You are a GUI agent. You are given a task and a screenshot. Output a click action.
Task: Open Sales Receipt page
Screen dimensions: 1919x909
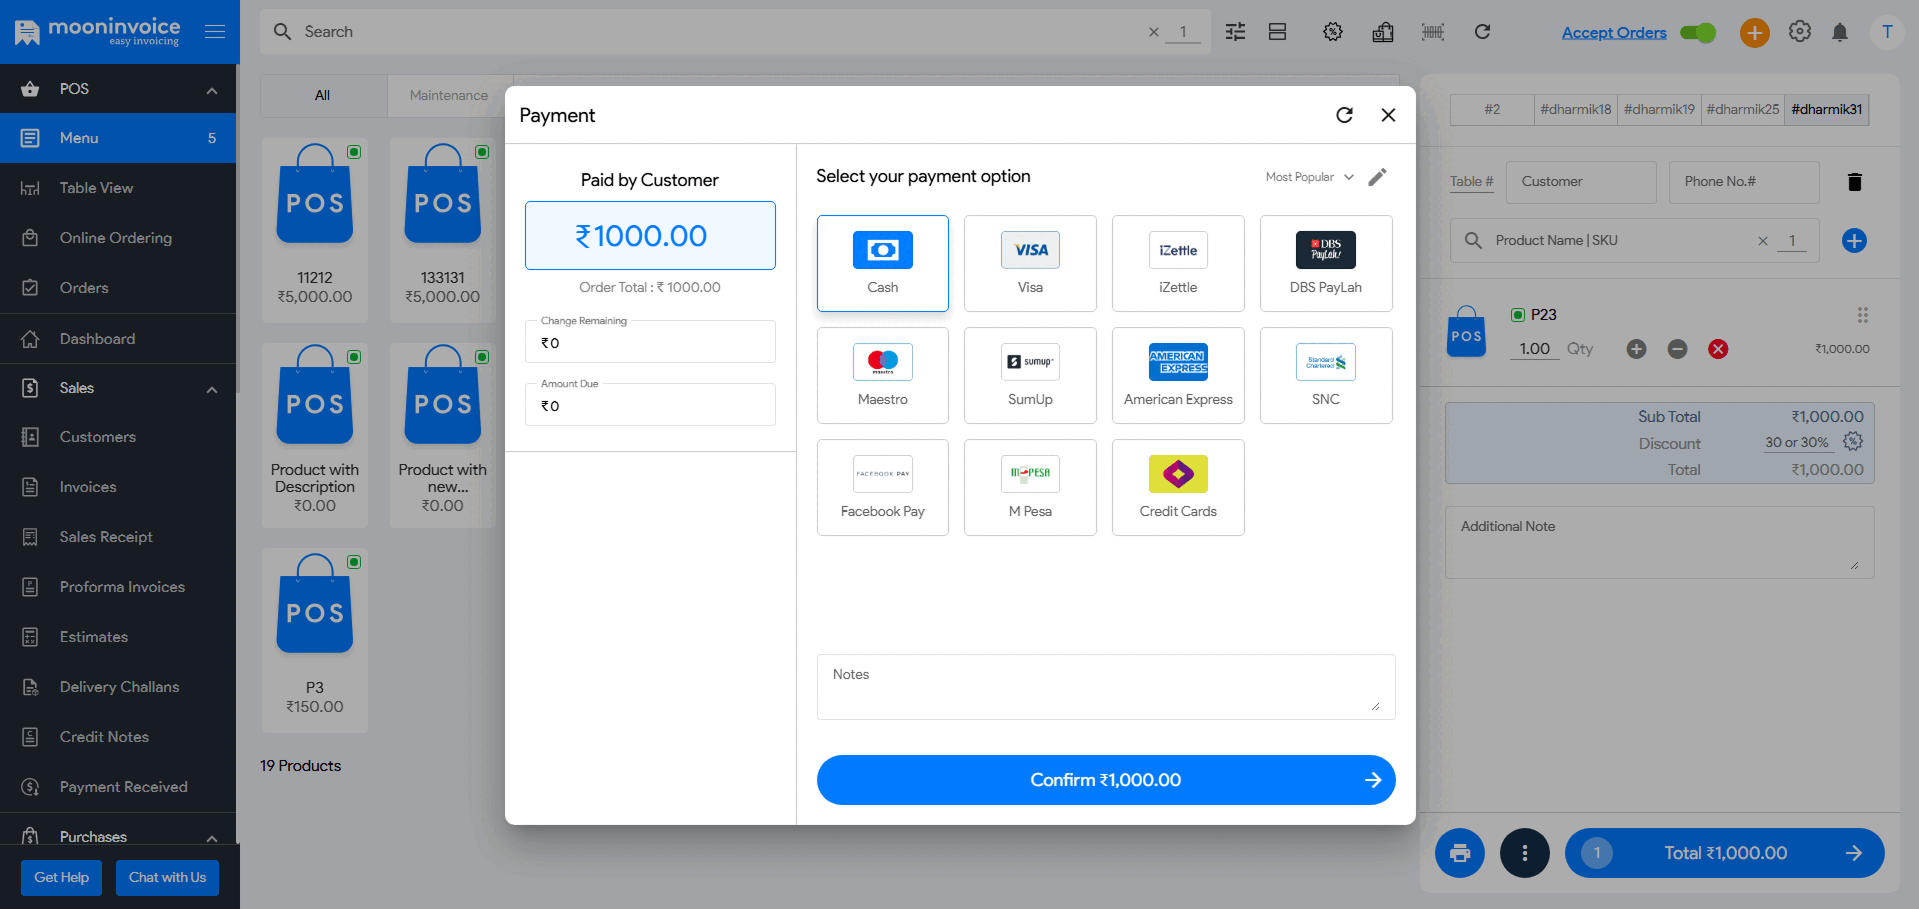click(118, 537)
